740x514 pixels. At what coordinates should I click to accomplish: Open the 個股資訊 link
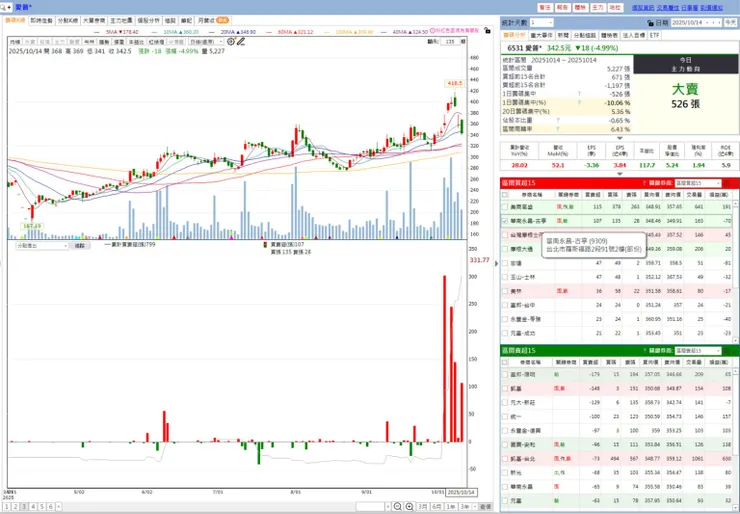(x=643, y=8)
